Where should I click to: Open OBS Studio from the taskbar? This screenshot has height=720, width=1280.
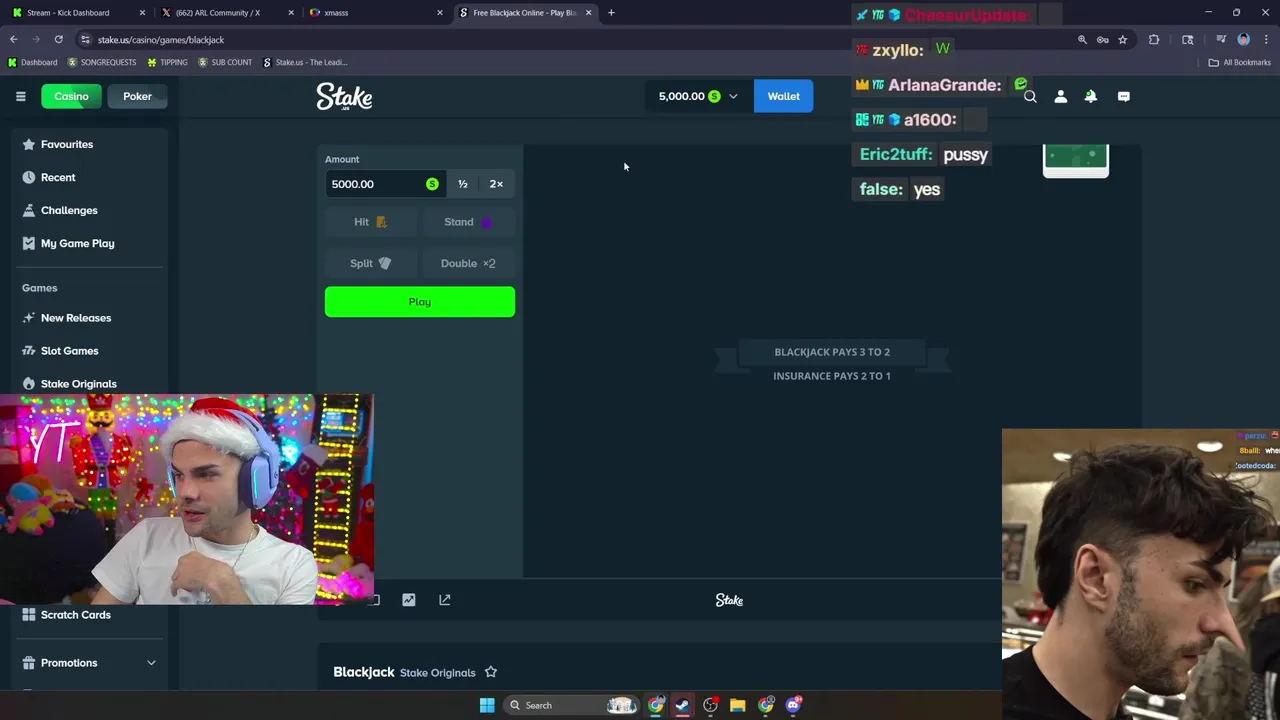pos(710,705)
